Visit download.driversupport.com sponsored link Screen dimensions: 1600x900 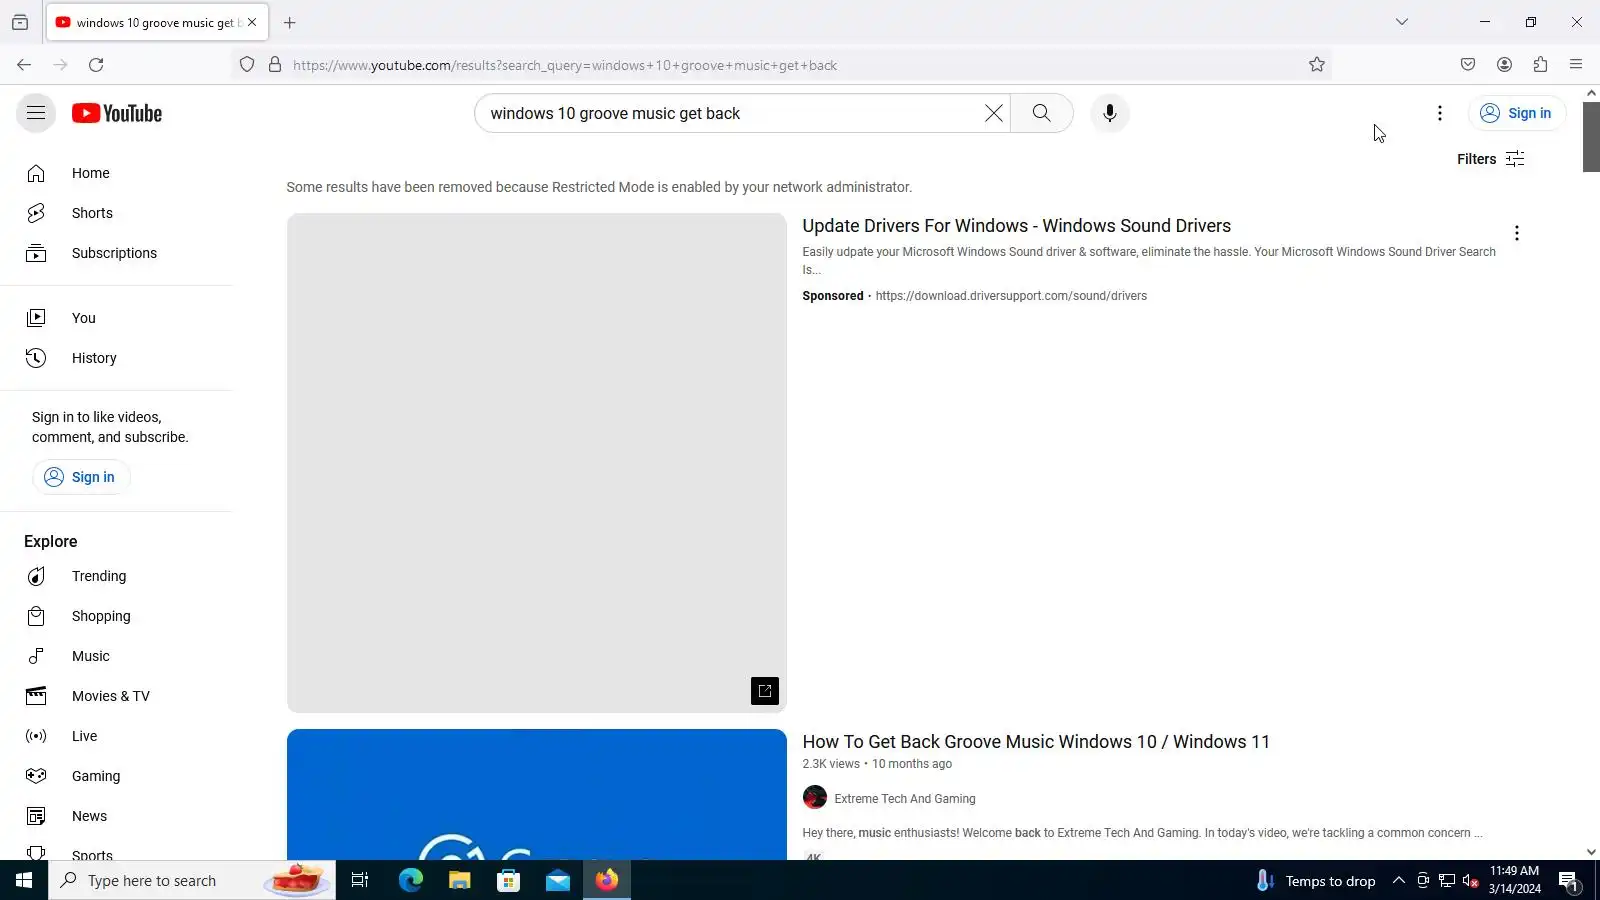[1011, 296]
